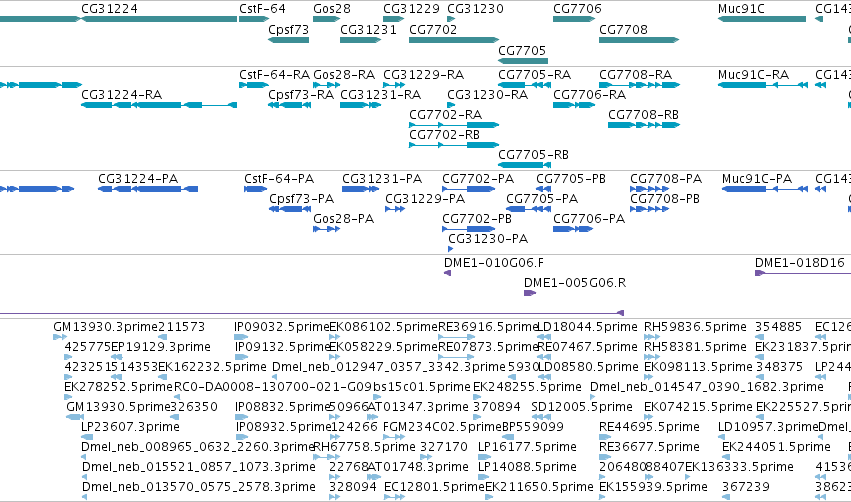Select transcript Cpsf73-RA
851x502 pixels.
click(x=289, y=105)
